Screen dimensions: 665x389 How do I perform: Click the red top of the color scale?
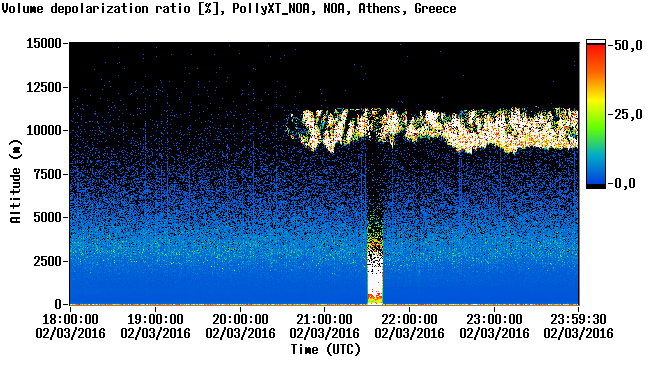click(596, 48)
